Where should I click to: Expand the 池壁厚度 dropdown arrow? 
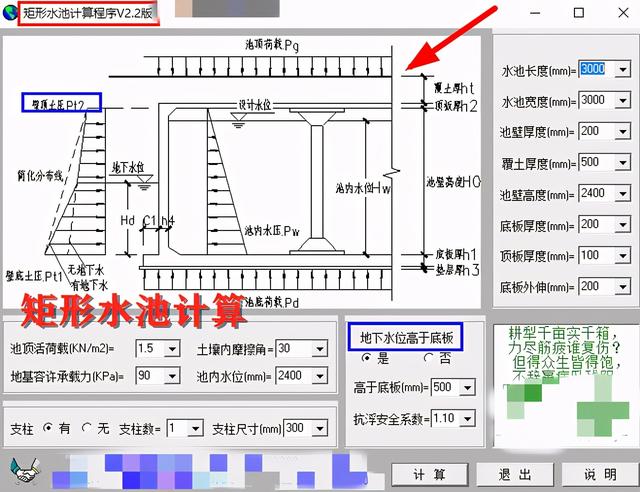(x=622, y=131)
